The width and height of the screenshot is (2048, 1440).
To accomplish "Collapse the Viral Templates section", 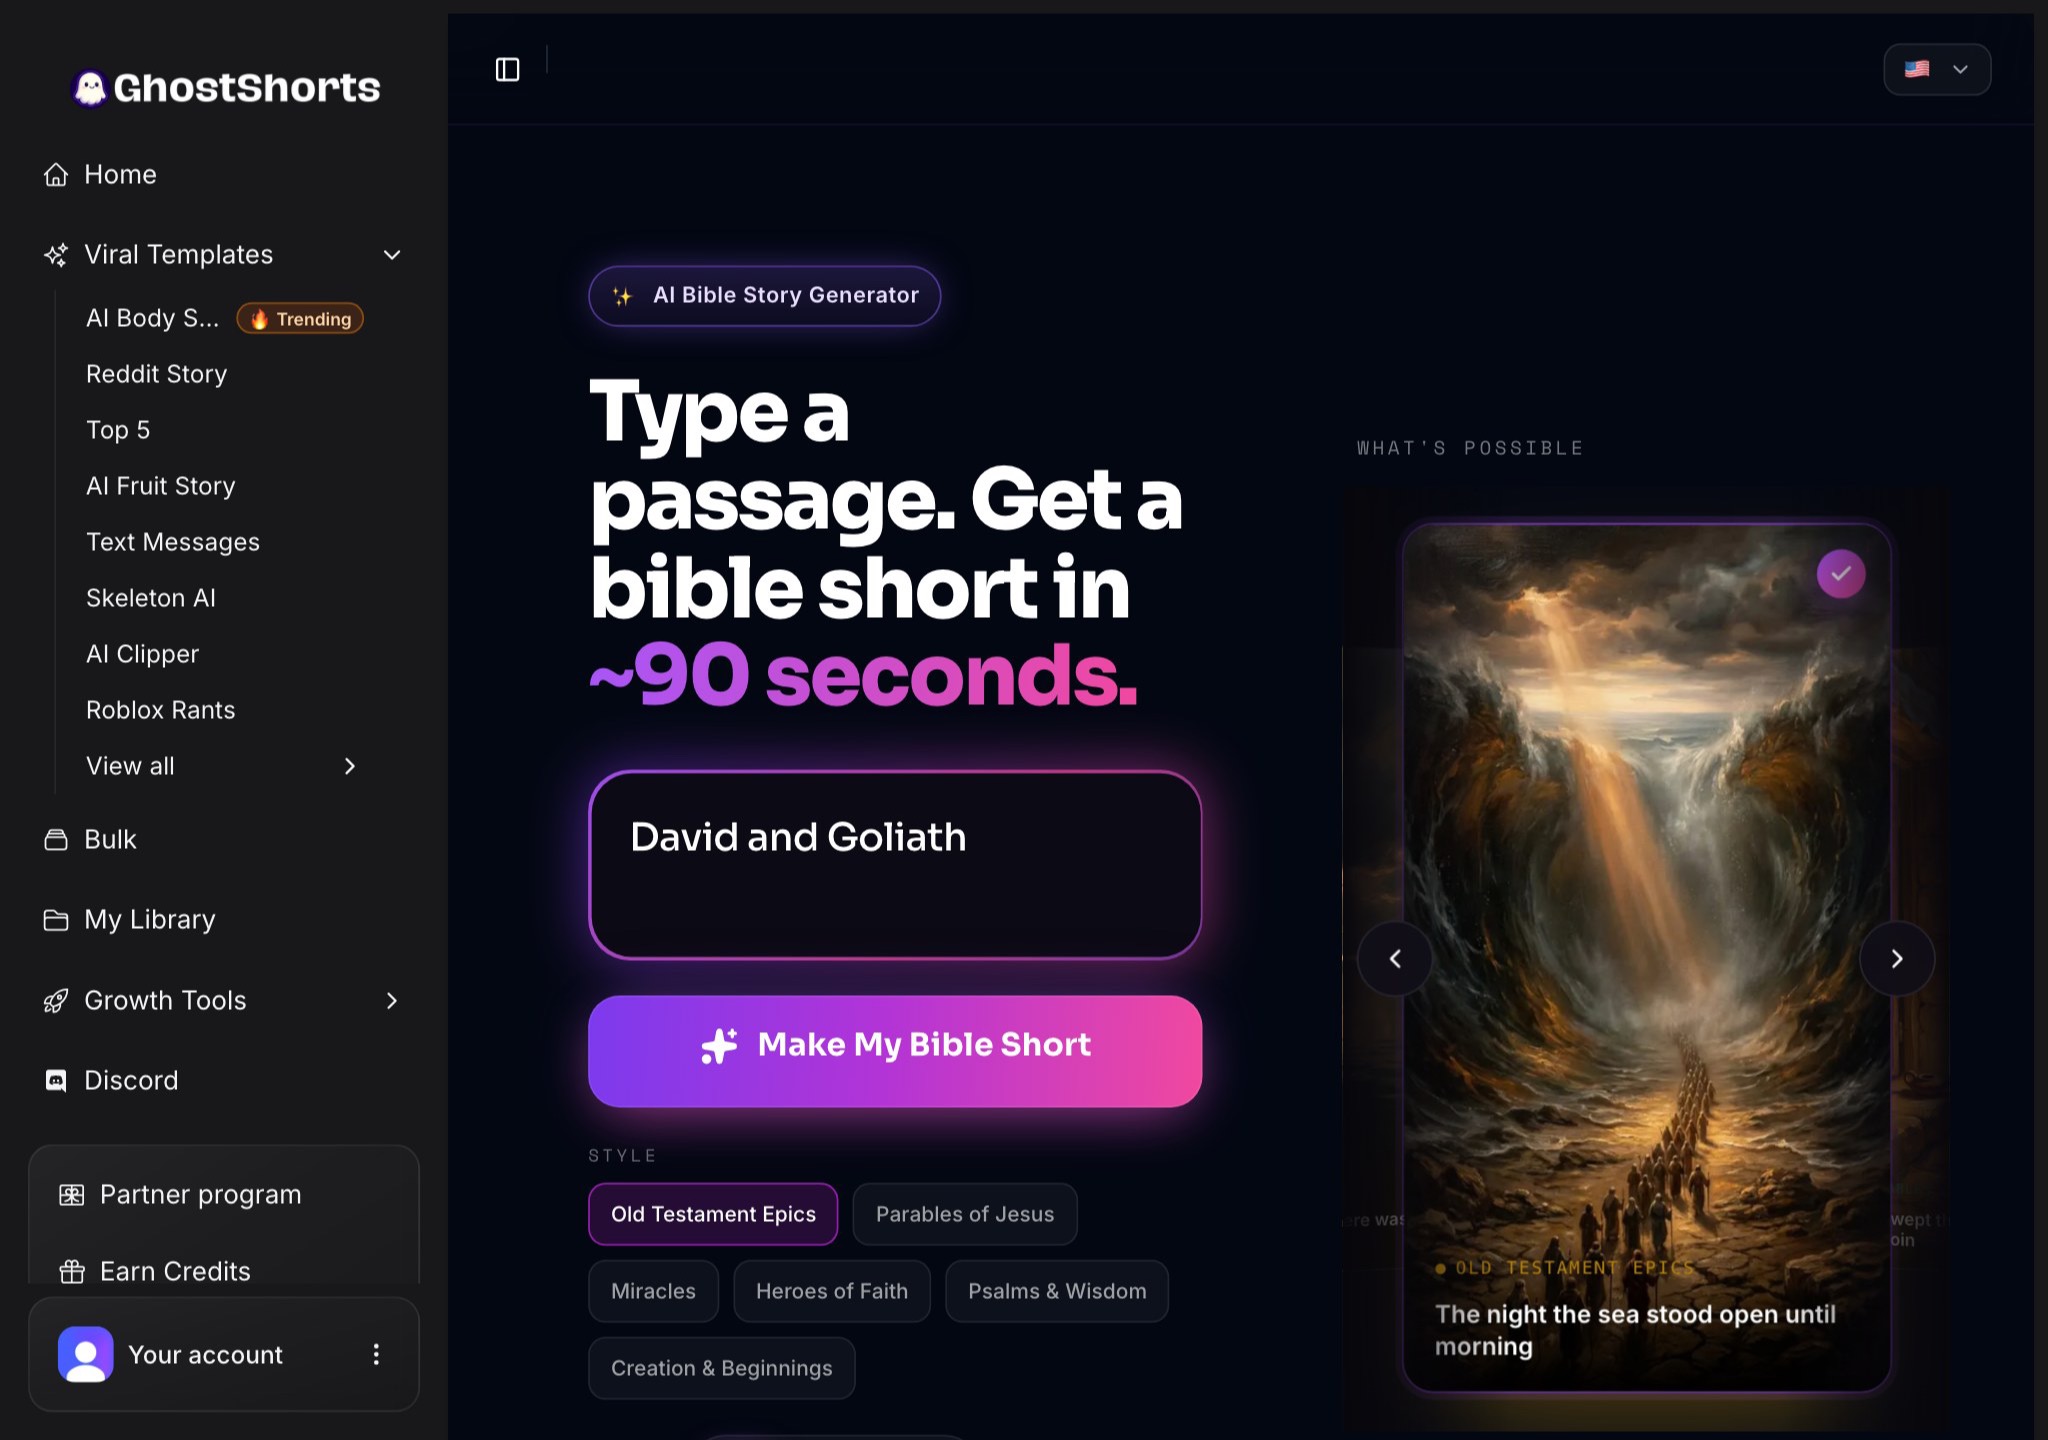I will [392, 255].
